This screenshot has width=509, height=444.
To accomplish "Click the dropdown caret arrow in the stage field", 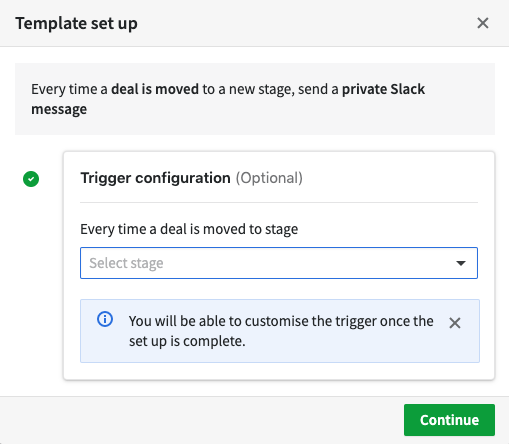I will [x=461, y=263].
